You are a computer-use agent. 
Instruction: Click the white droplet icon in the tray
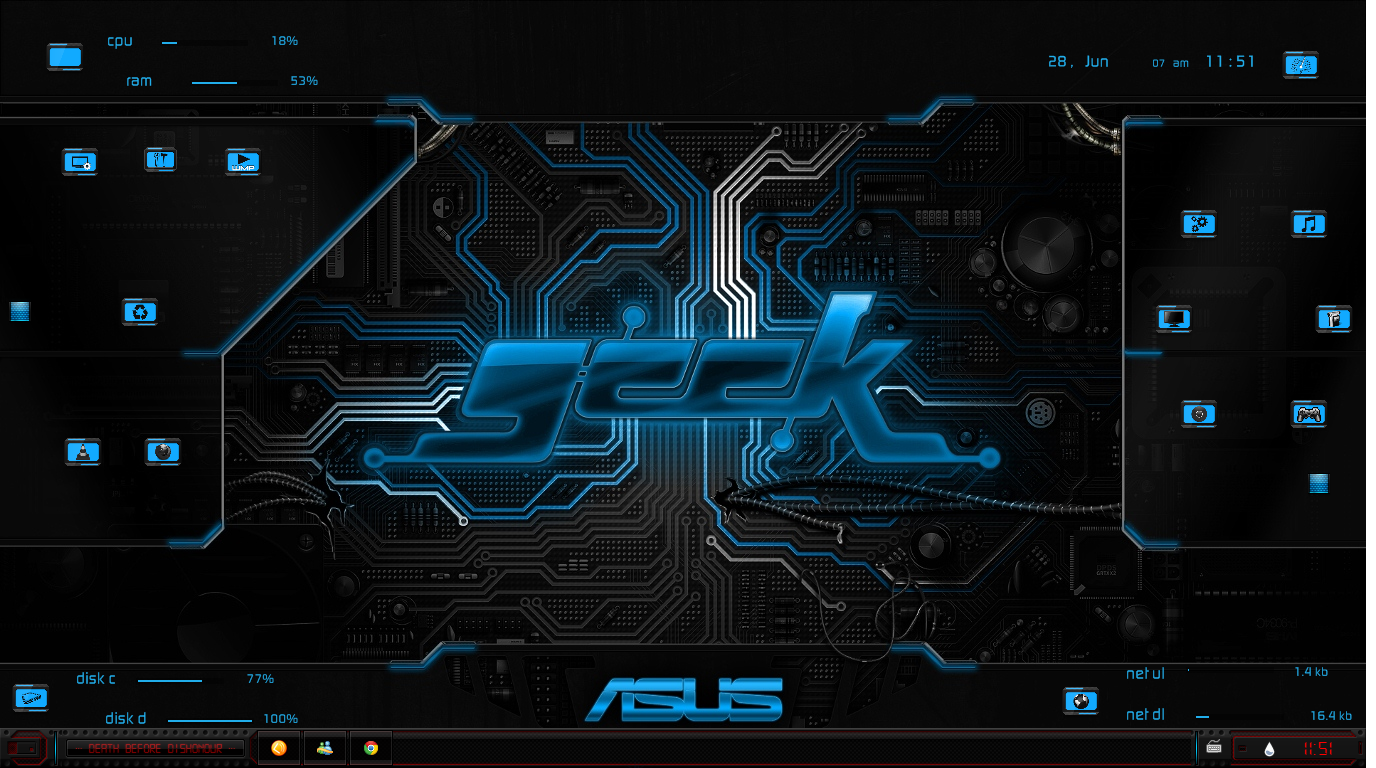click(x=1269, y=748)
